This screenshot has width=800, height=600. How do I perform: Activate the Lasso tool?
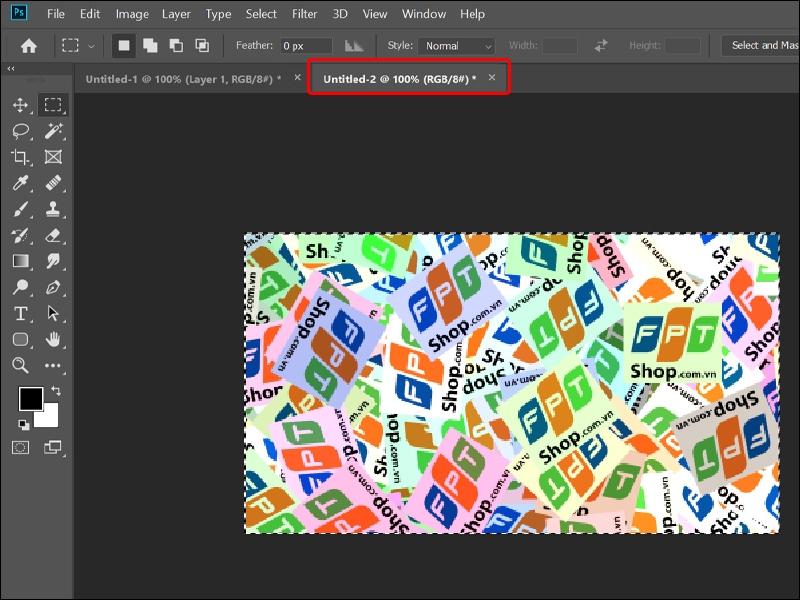20,130
